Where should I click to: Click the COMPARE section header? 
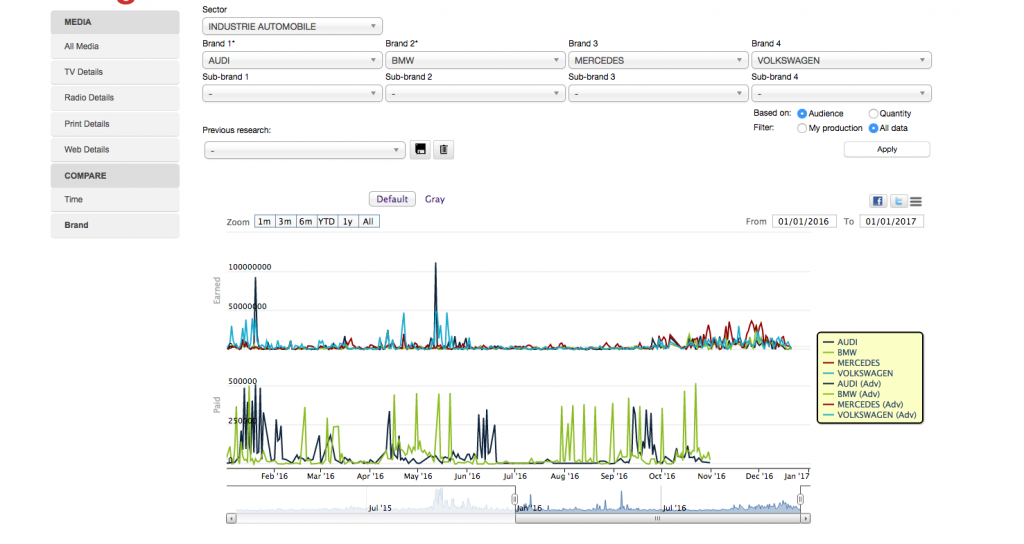115,176
